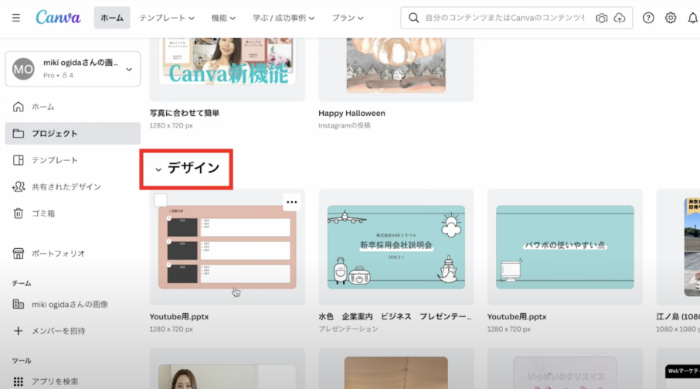The width and height of the screenshot is (700, 389).
Task: Open the help question mark icon
Action: [x=648, y=18]
